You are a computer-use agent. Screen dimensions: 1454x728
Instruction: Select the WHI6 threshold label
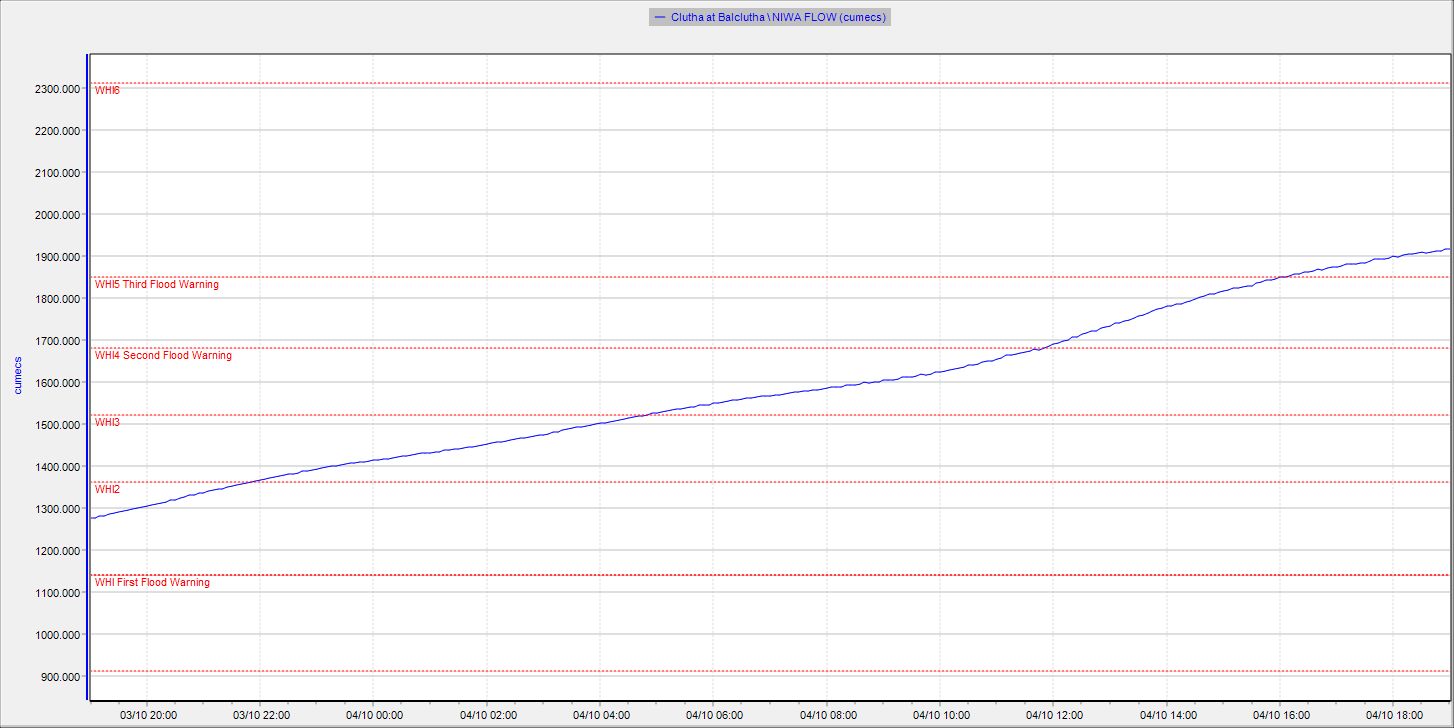coord(107,91)
